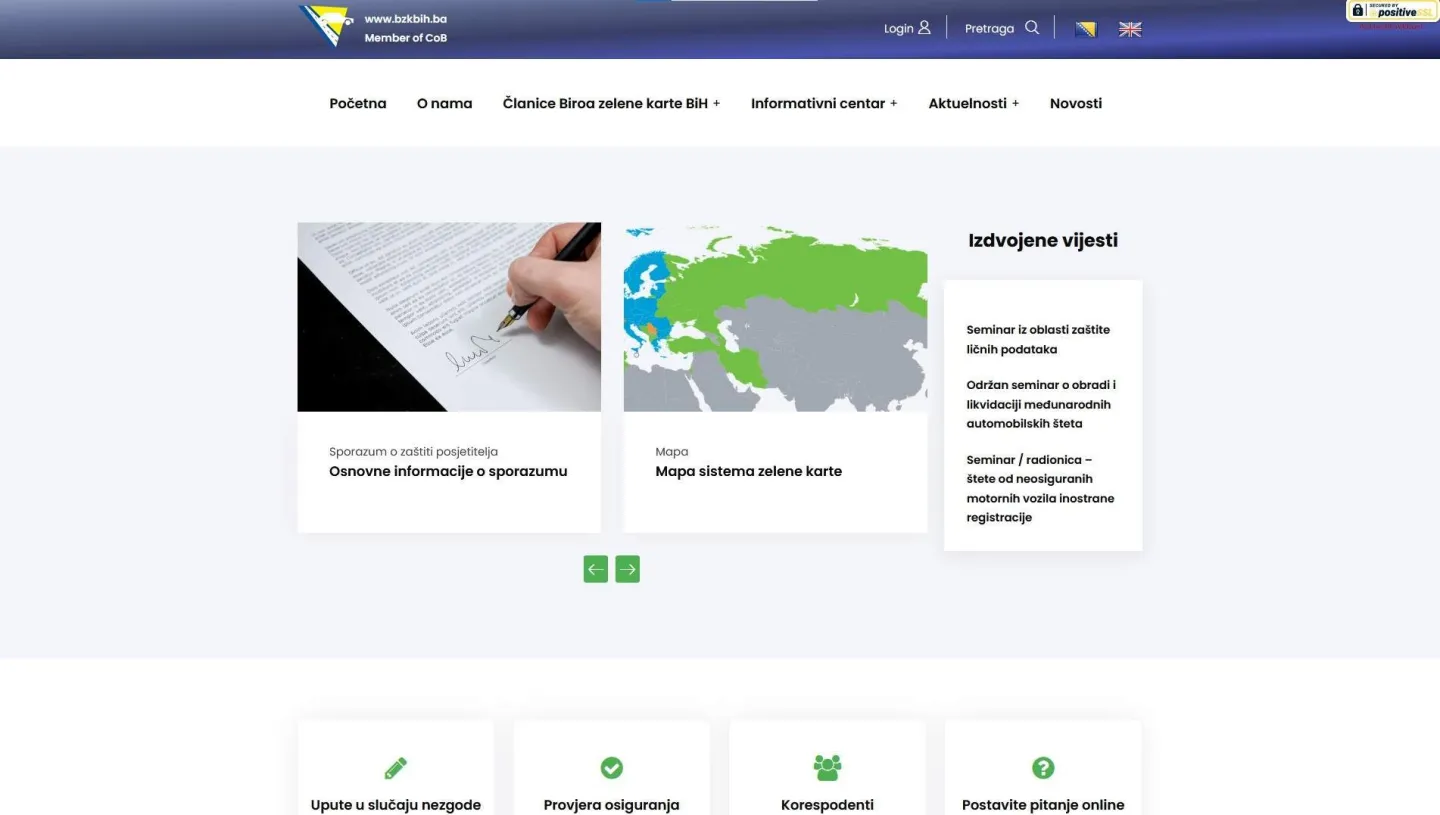Click the Pretraga search label
The height and width of the screenshot is (815, 1440).
point(989,29)
